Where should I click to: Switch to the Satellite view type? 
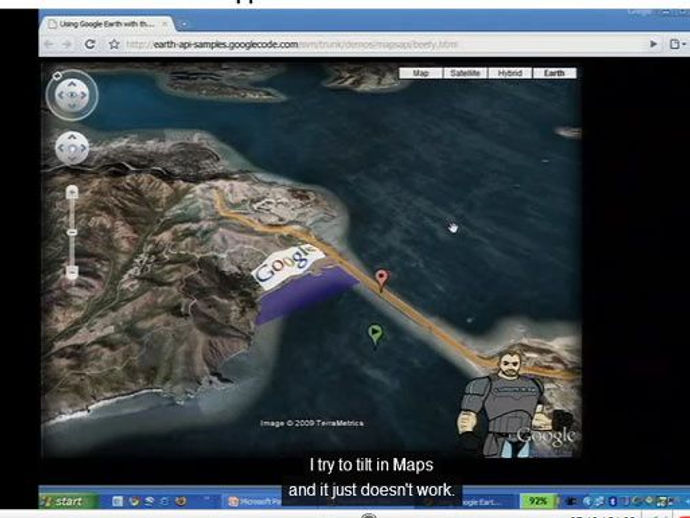point(465,73)
